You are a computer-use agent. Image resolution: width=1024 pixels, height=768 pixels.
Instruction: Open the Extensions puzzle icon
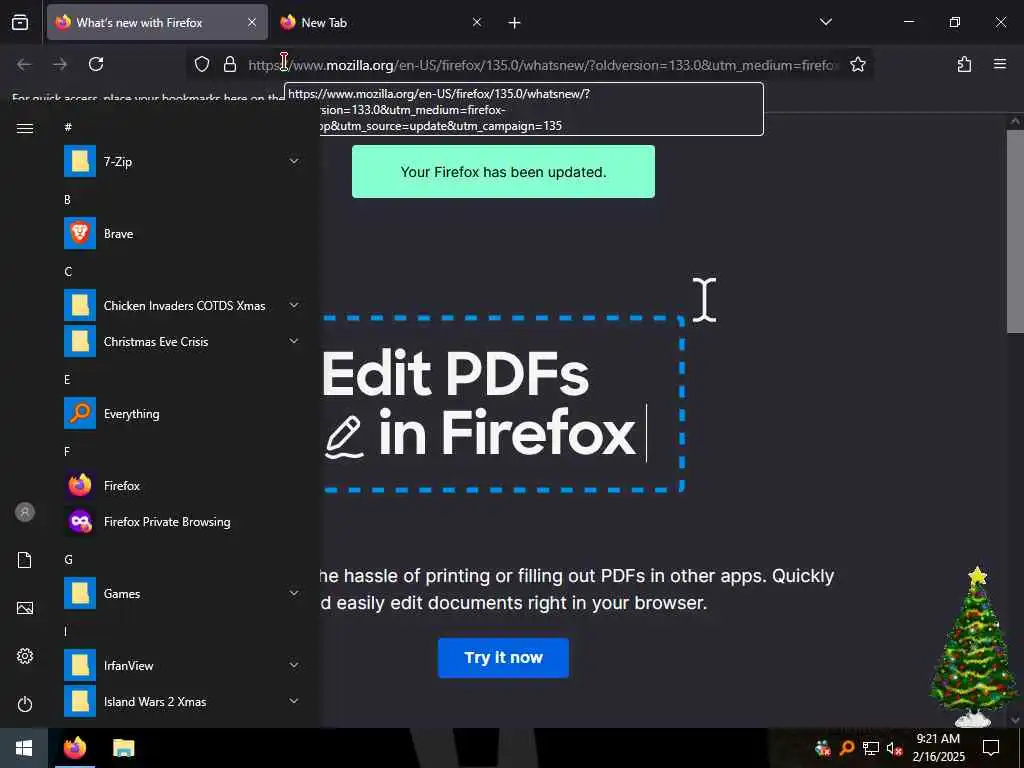pyautogui.click(x=964, y=64)
